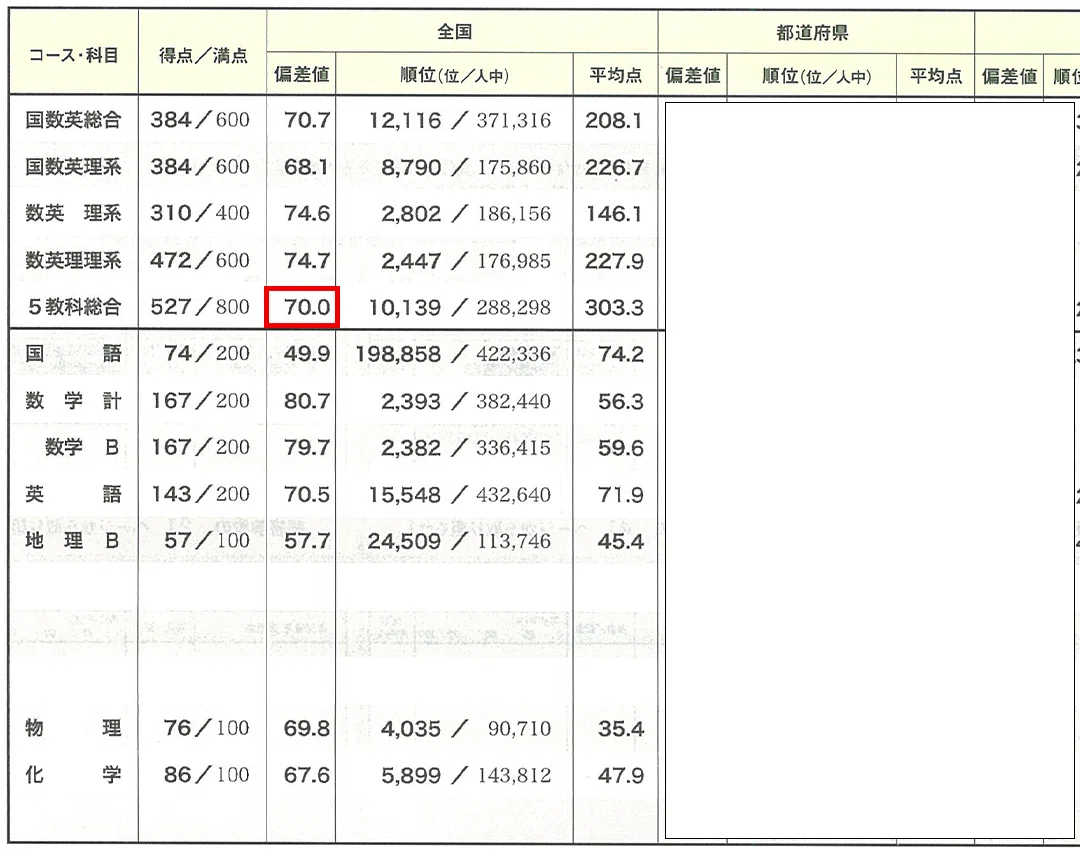The height and width of the screenshot is (850, 1080).
Task: Click 偏差値 header under 都道府県
Action: [693, 75]
